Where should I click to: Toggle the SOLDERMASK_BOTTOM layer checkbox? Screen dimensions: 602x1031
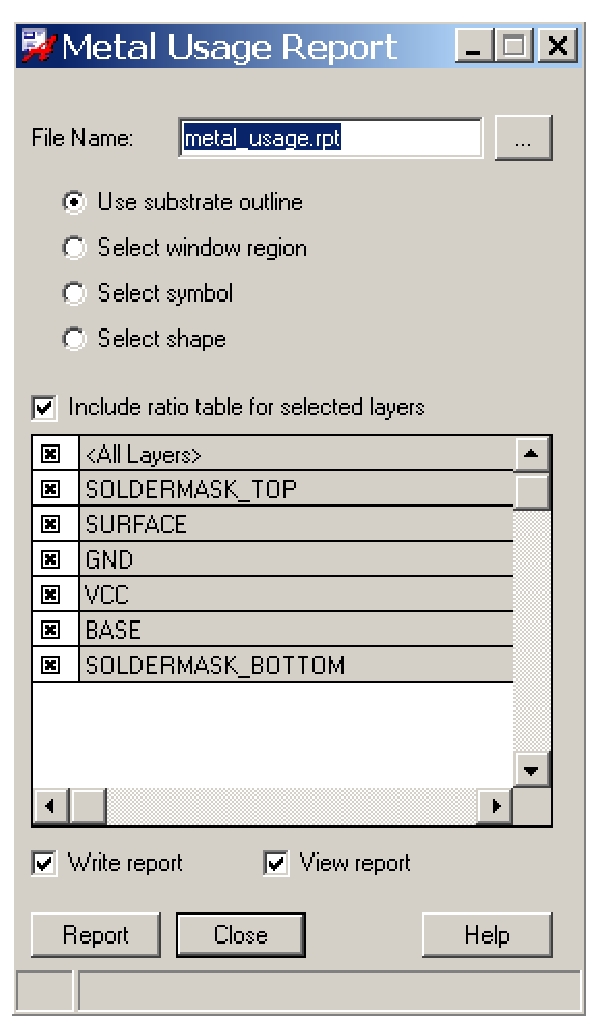pyautogui.click(x=50, y=665)
